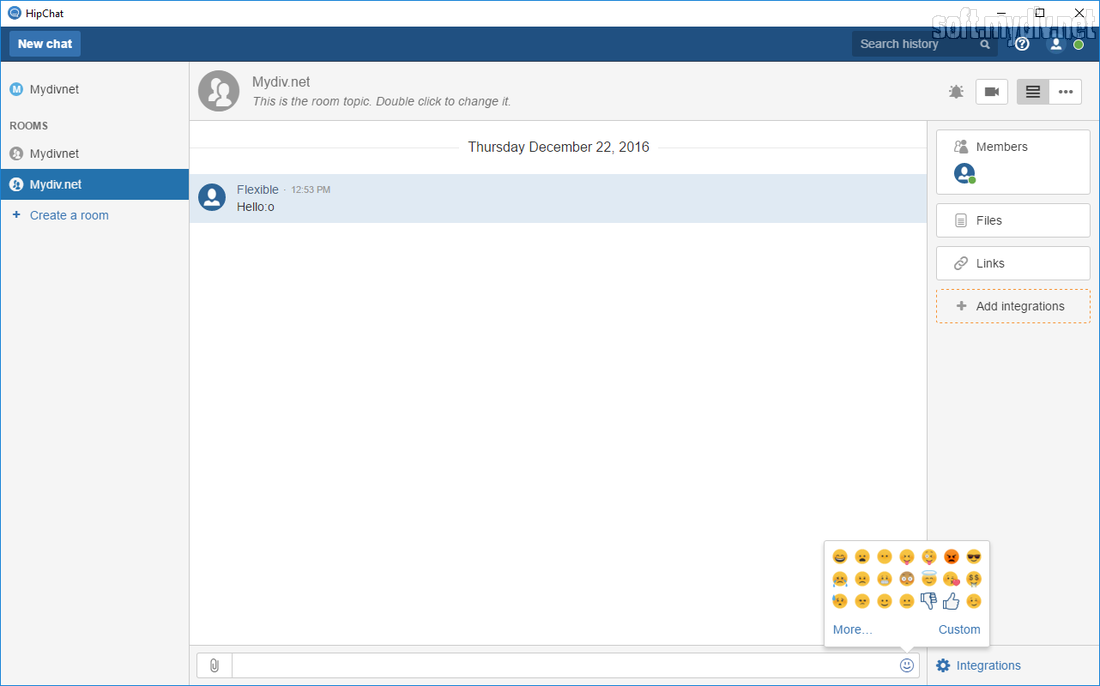Select the sunglasses emoji
The width and height of the screenshot is (1100, 686).
(x=974, y=557)
